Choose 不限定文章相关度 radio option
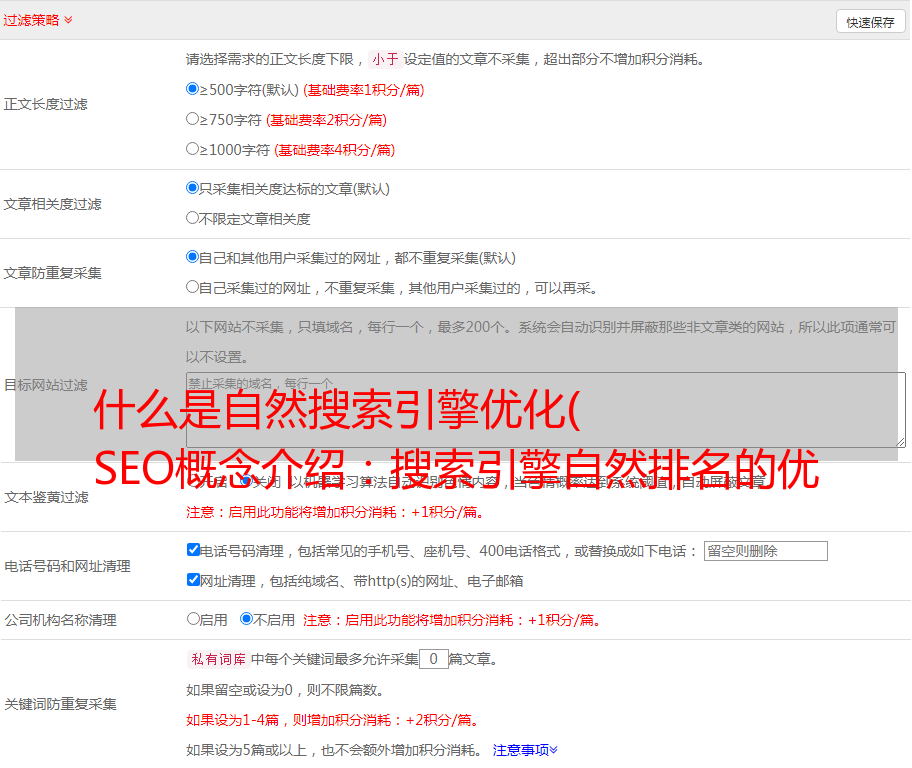Image resolution: width=912 pixels, height=768 pixels. 193,218
